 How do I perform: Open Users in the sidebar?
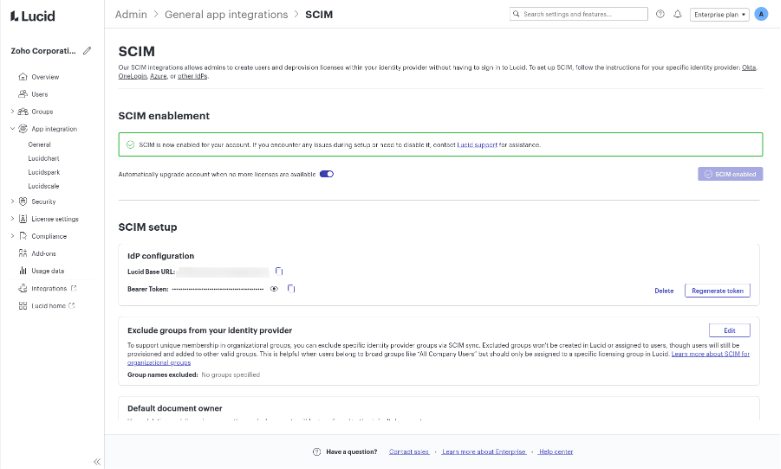tap(39, 94)
